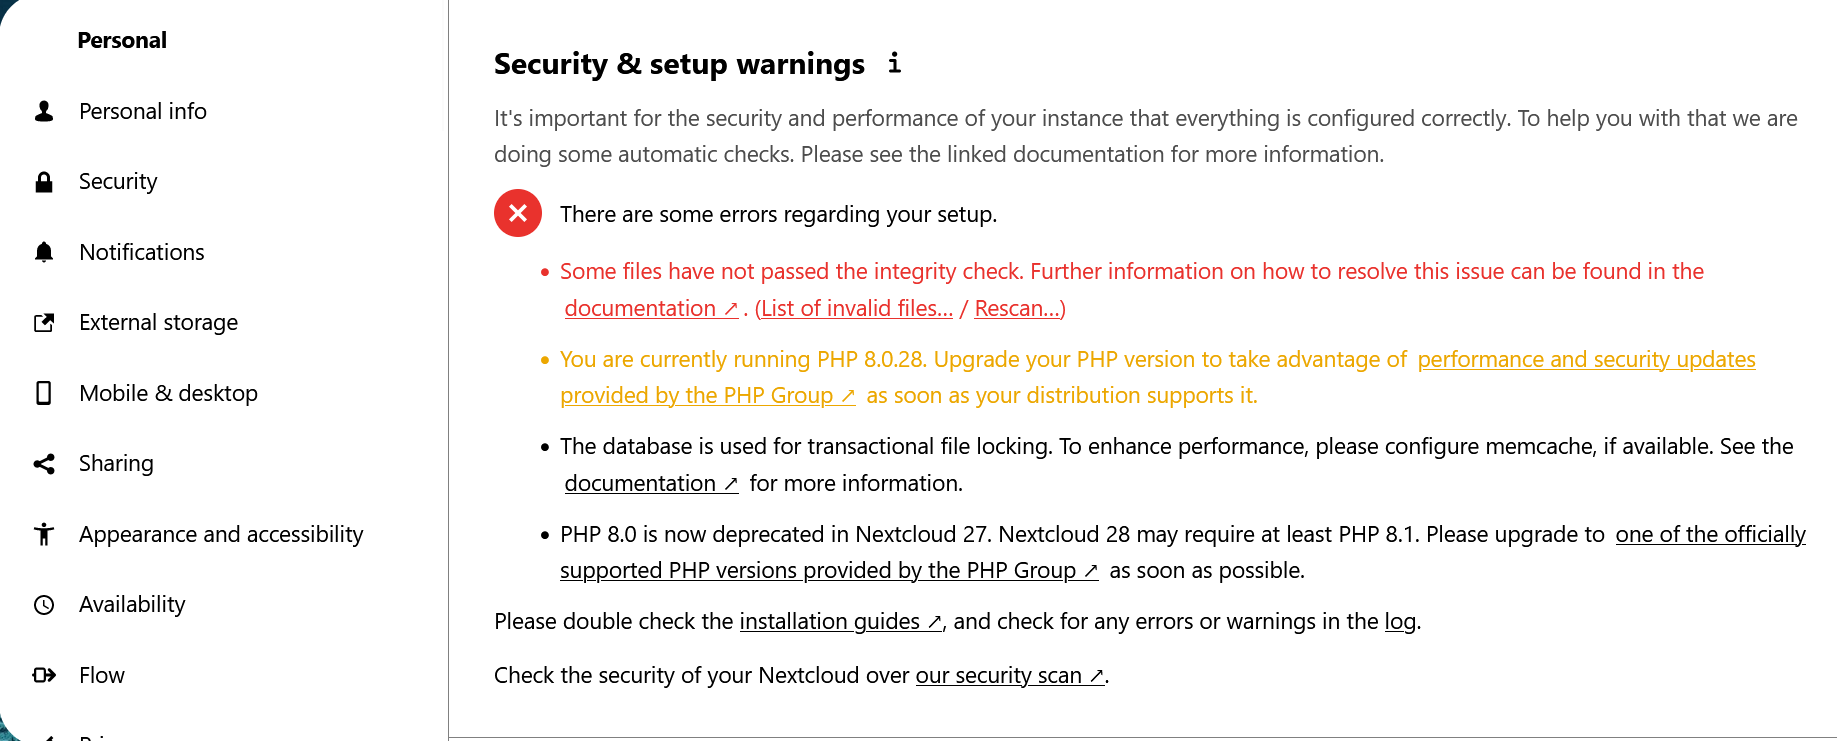Click the Mobile & desktop phone icon
The height and width of the screenshot is (741, 1837).
tap(44, 393)
